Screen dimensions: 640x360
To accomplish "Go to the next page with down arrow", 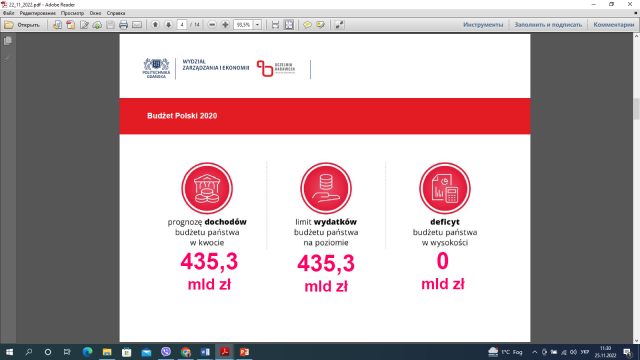I will 169,25.
